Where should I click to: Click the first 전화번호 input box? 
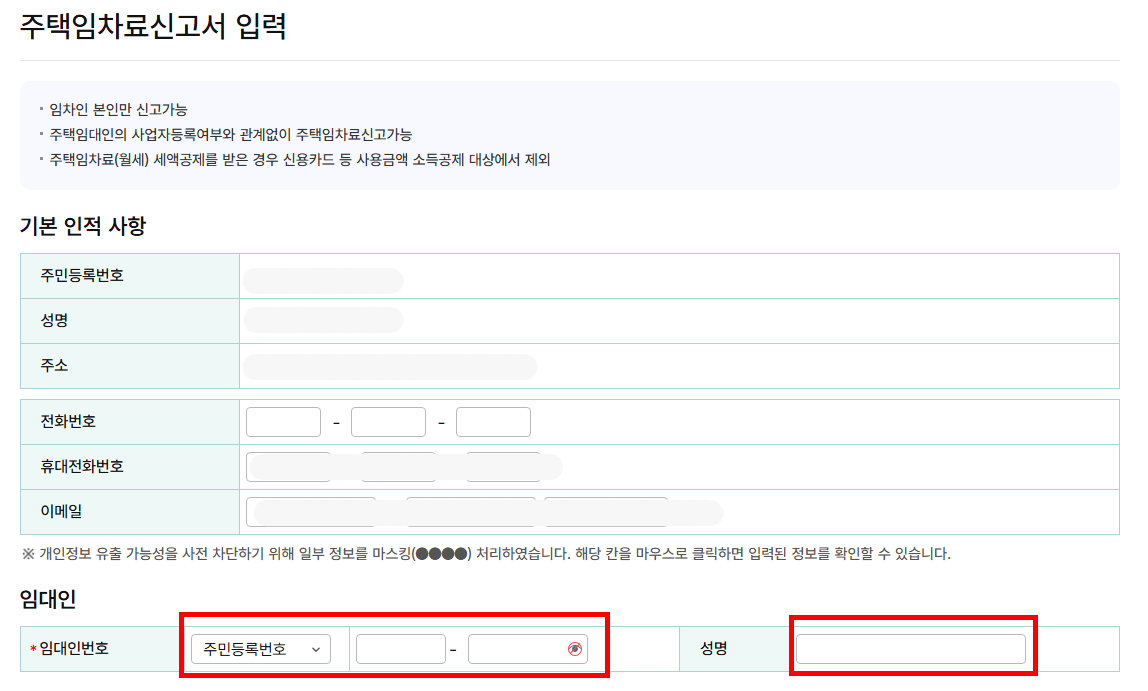[x=283, y=421]
